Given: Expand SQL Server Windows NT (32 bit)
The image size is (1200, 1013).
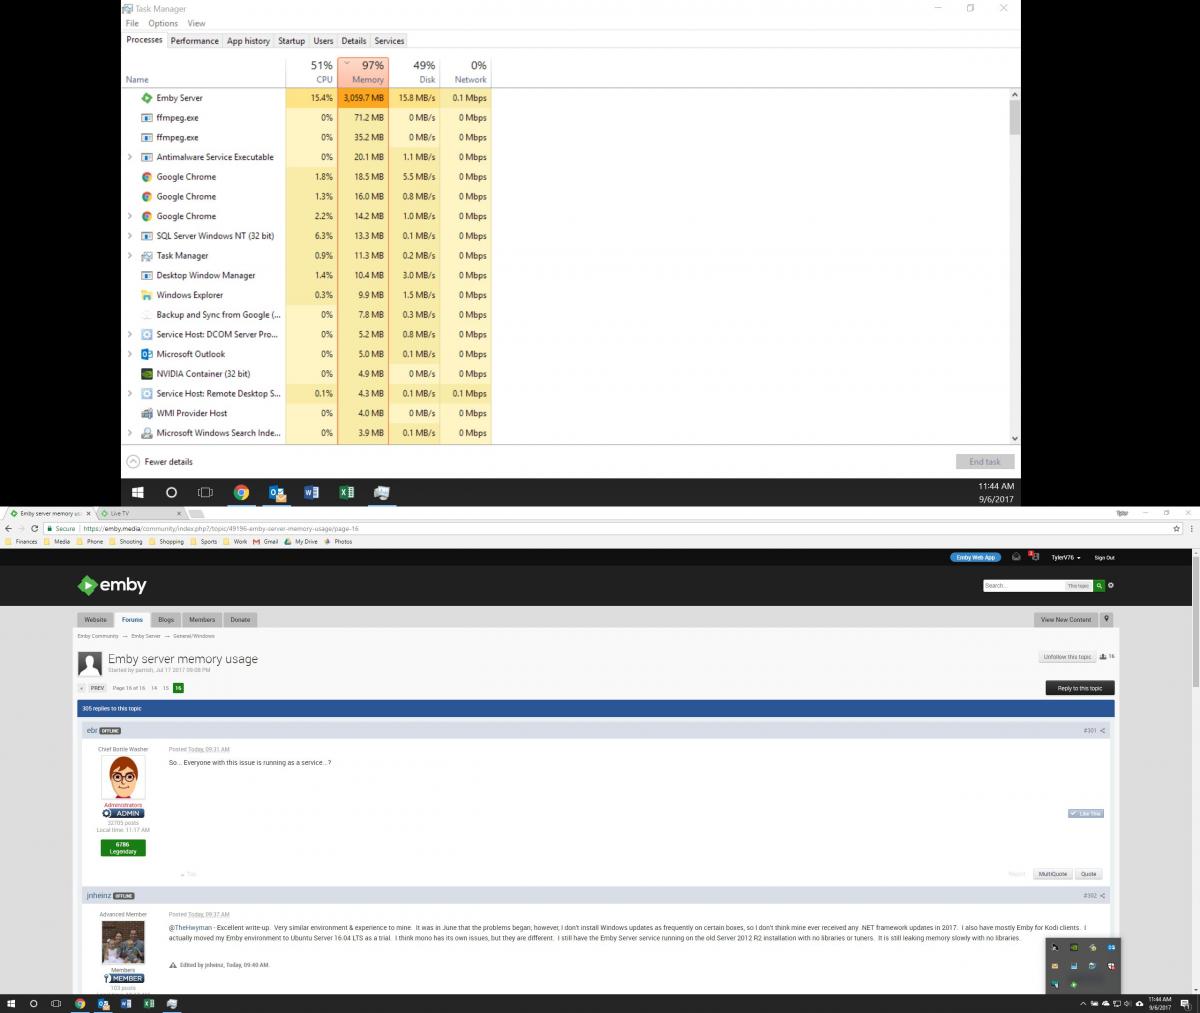Looking at the screenshot, I should coord(130,236).
